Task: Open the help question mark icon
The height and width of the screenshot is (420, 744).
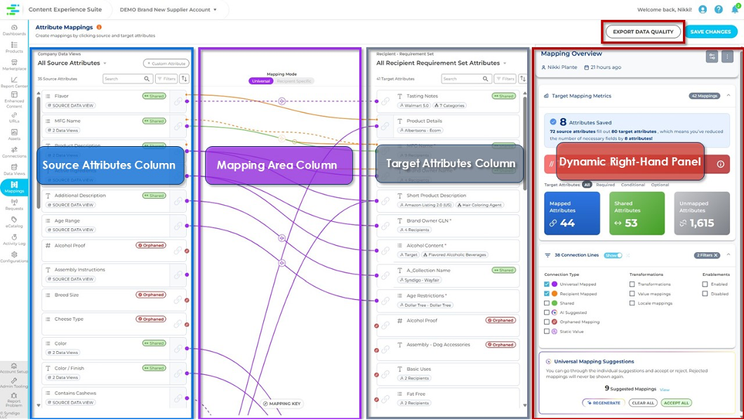Action: coord(718,9)
